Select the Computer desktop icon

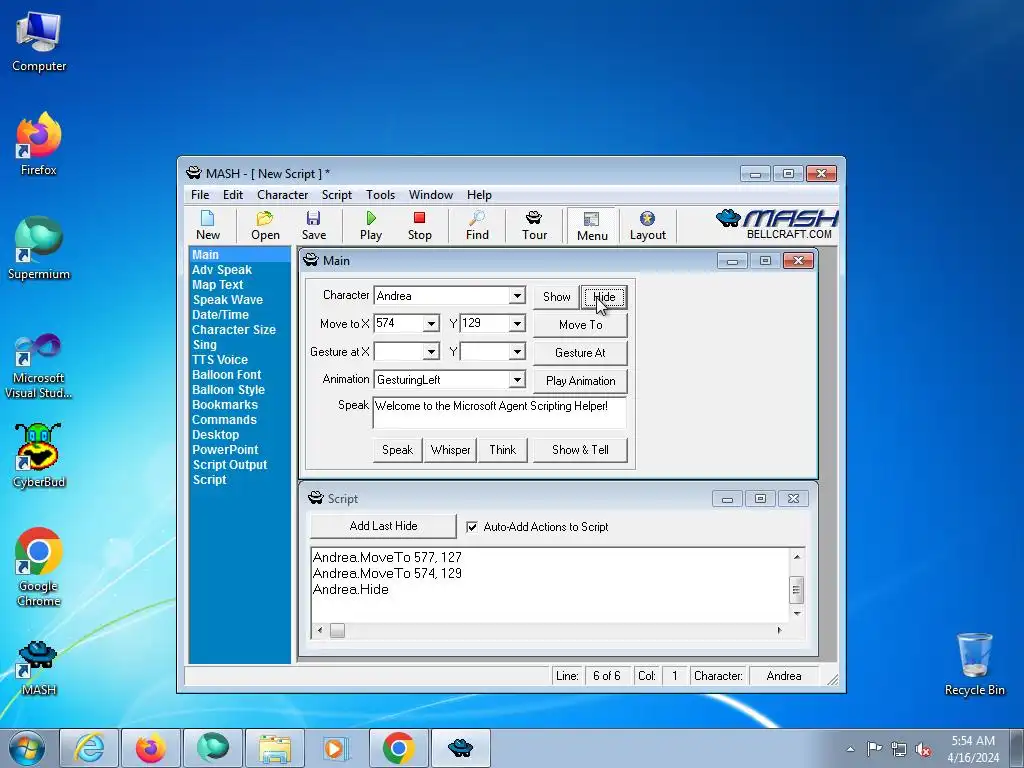point(39,43)
